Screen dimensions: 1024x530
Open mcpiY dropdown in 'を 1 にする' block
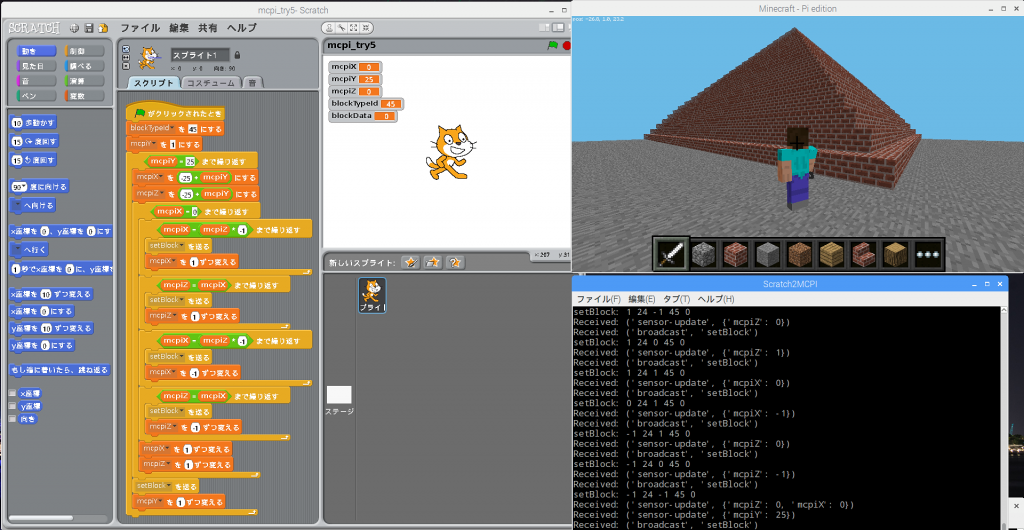154,144
